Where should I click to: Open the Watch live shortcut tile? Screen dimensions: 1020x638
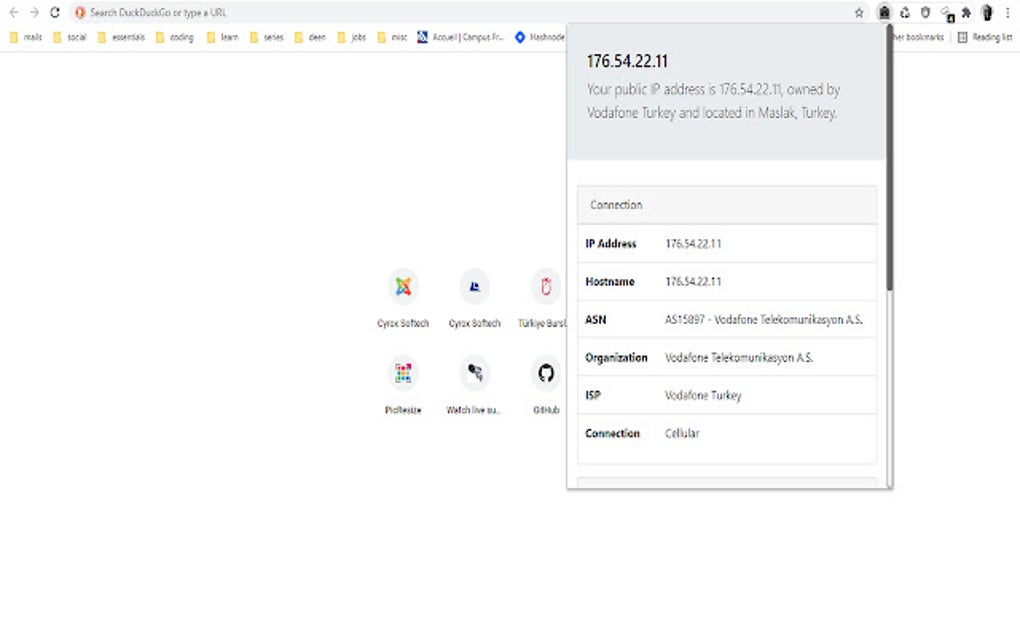pyautogui.click(x=474, y=384)
